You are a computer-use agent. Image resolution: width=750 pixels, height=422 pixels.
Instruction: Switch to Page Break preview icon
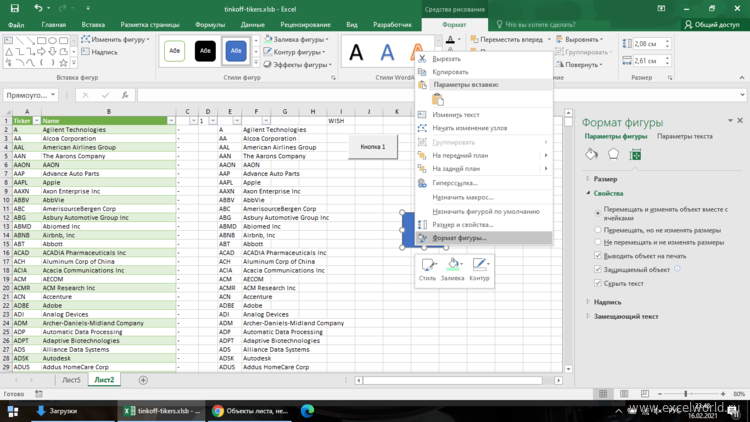(645, 393)
